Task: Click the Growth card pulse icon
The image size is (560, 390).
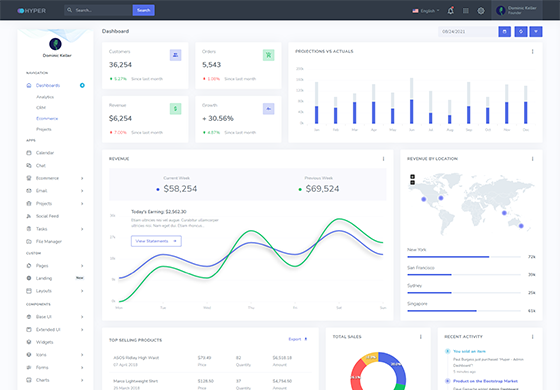Action: click(x=269, y=109)
